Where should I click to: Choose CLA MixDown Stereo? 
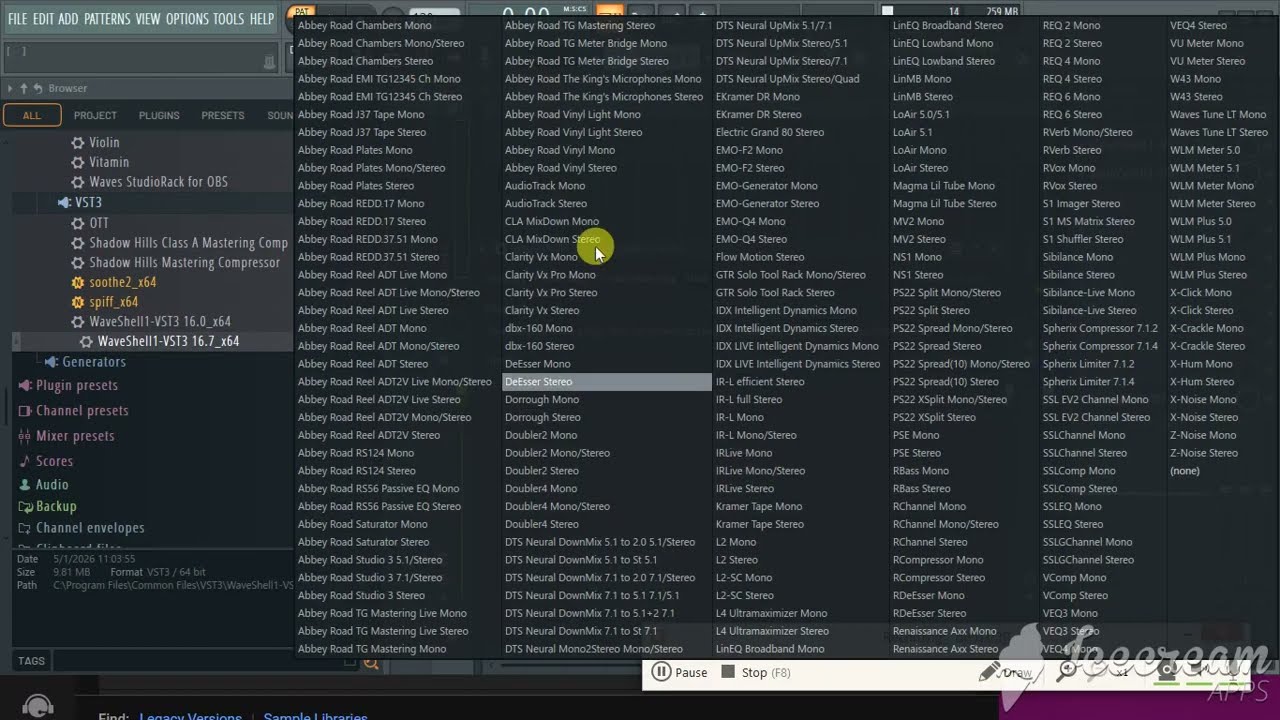pos(553,239)
